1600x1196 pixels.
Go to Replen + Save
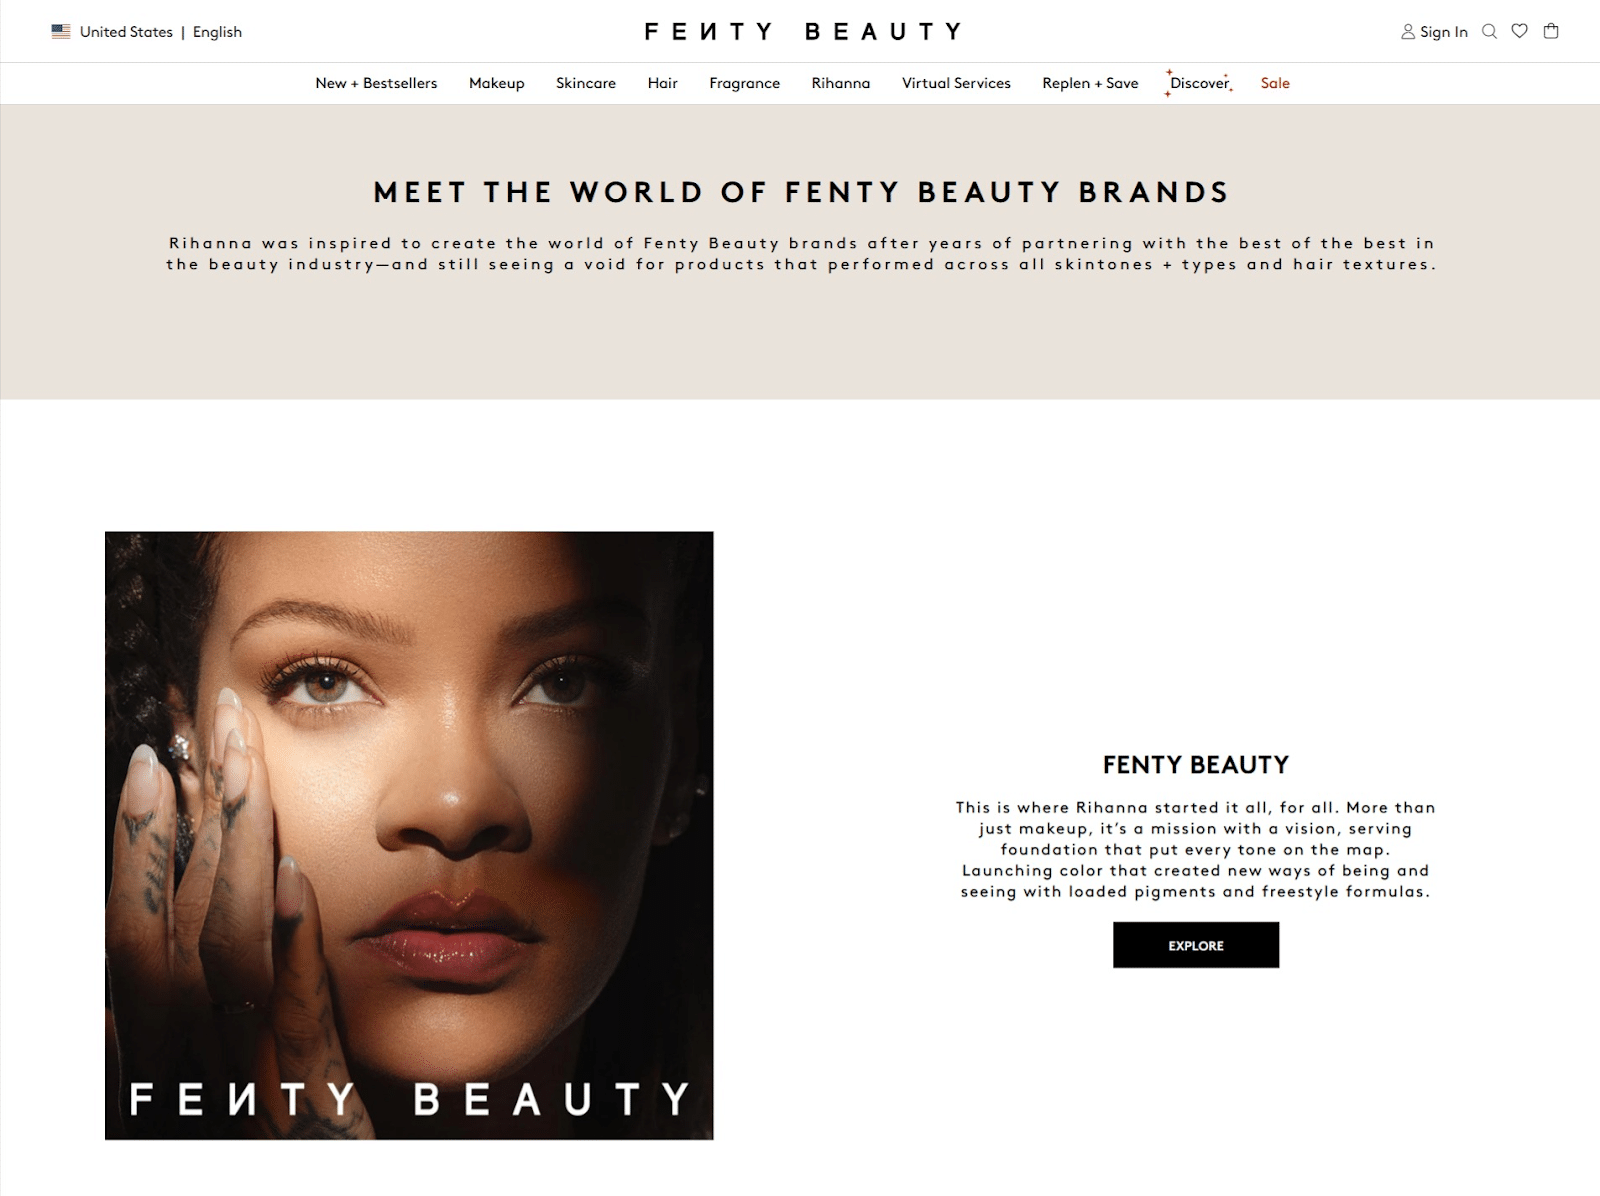click(1090, 83)
